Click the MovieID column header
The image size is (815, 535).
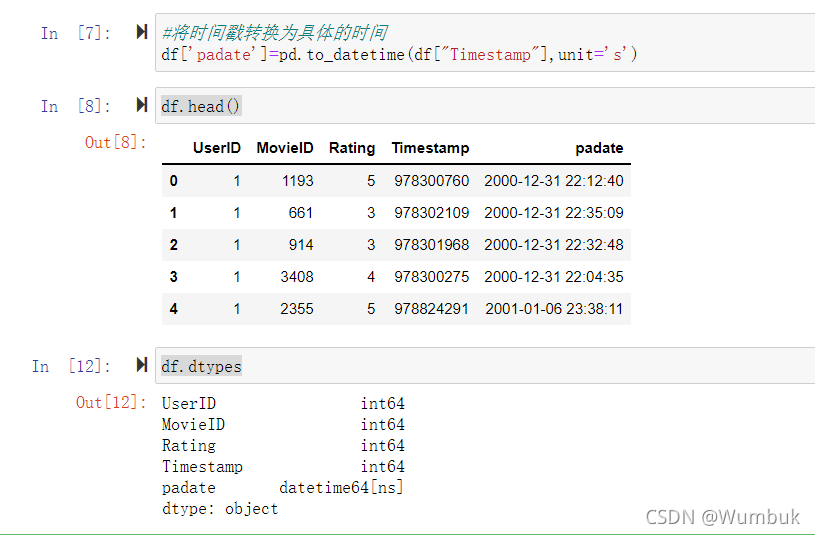(x=285, y=148)
